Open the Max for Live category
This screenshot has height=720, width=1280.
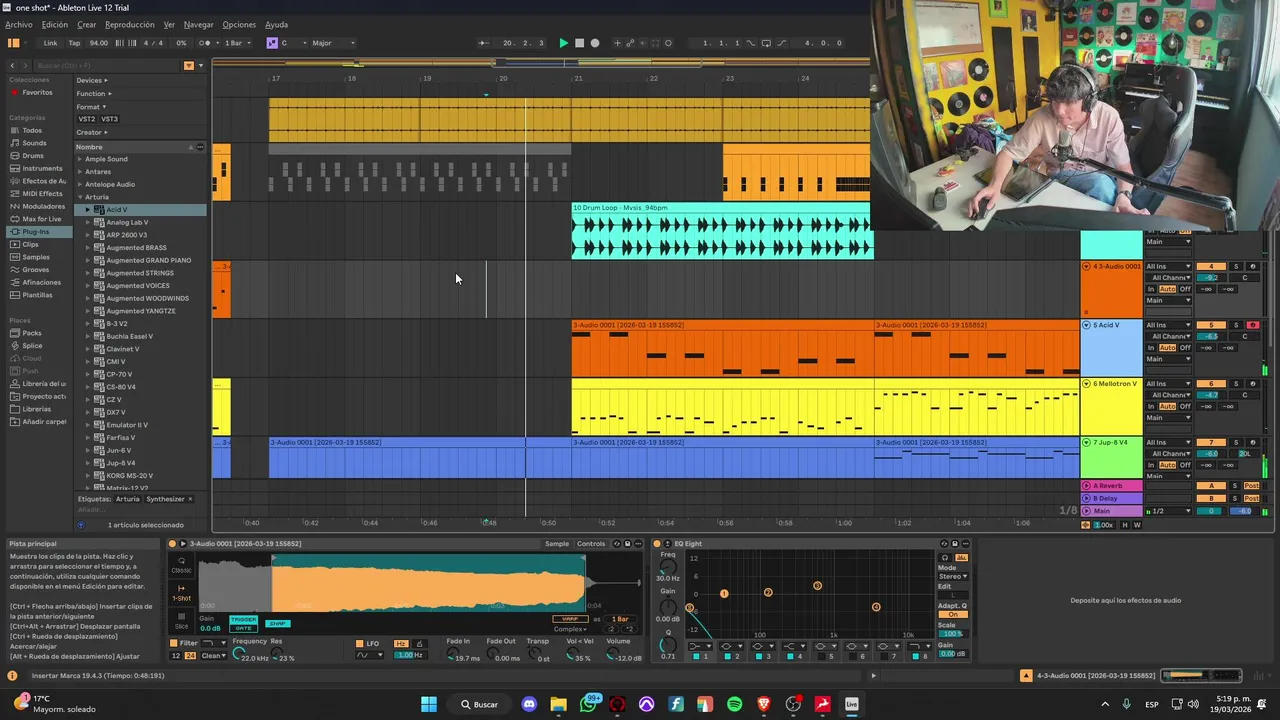coord(41,219)
